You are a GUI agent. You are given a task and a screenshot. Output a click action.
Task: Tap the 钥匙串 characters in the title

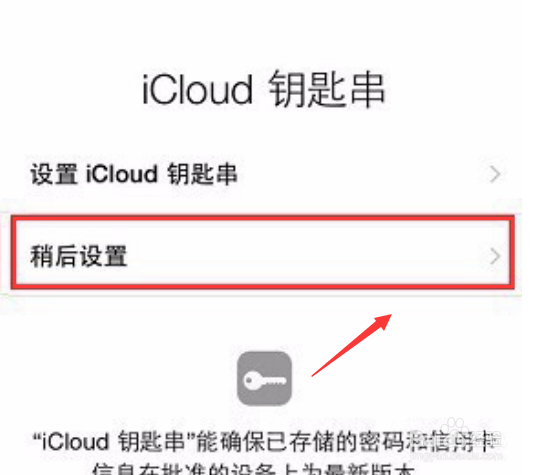[x=327, y=90]
